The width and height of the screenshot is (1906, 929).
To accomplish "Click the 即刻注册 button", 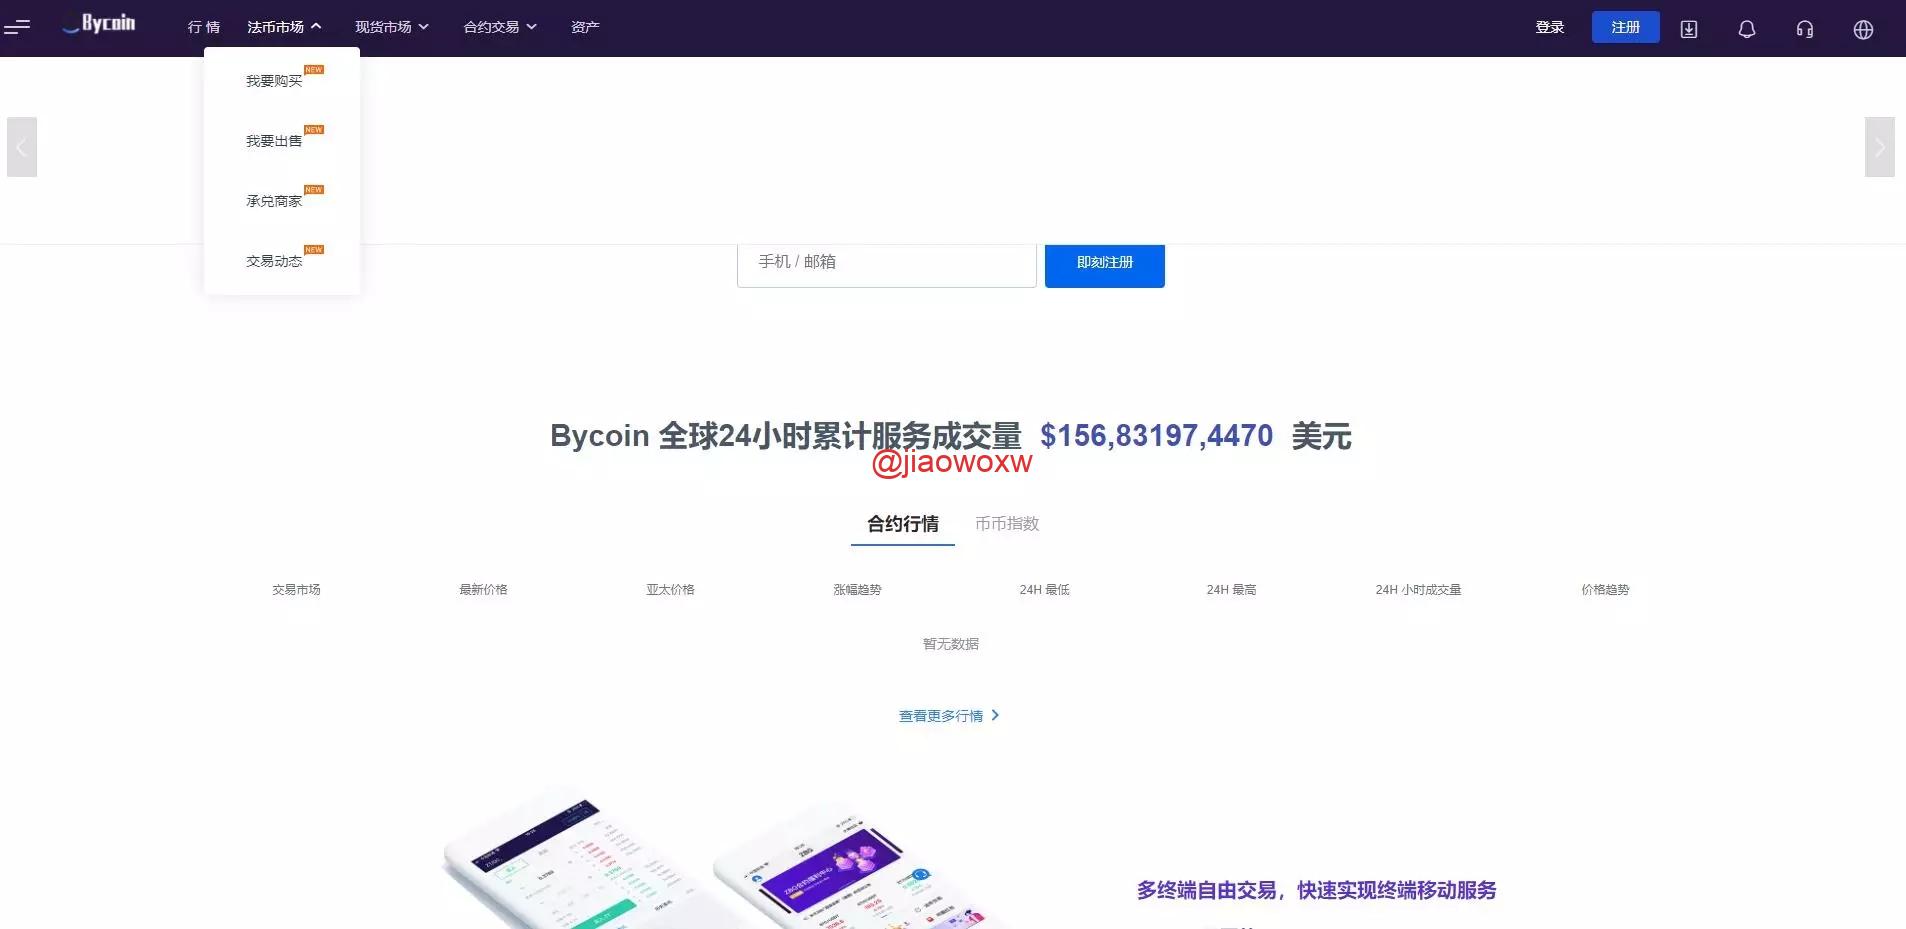I will point(1105,265).
